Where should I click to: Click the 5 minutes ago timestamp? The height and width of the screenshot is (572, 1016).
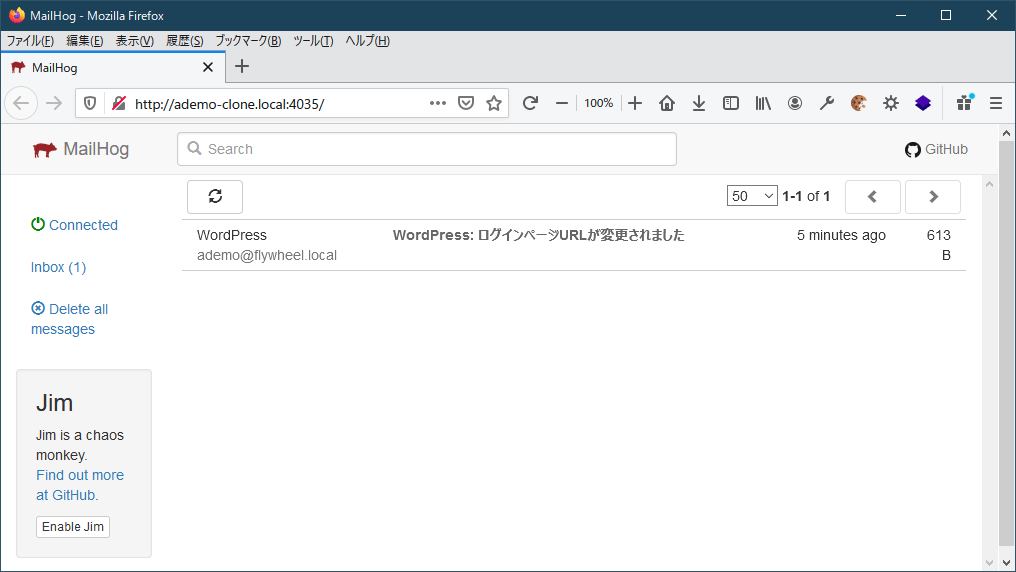click(841, 235)
